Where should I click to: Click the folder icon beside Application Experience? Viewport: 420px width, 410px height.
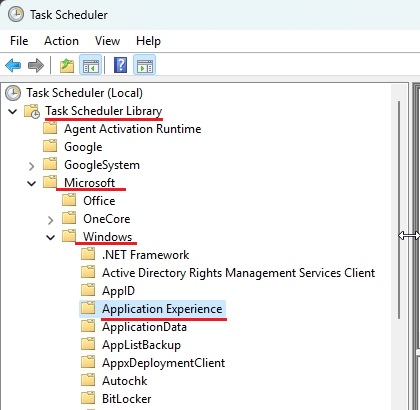pos(88,308)
